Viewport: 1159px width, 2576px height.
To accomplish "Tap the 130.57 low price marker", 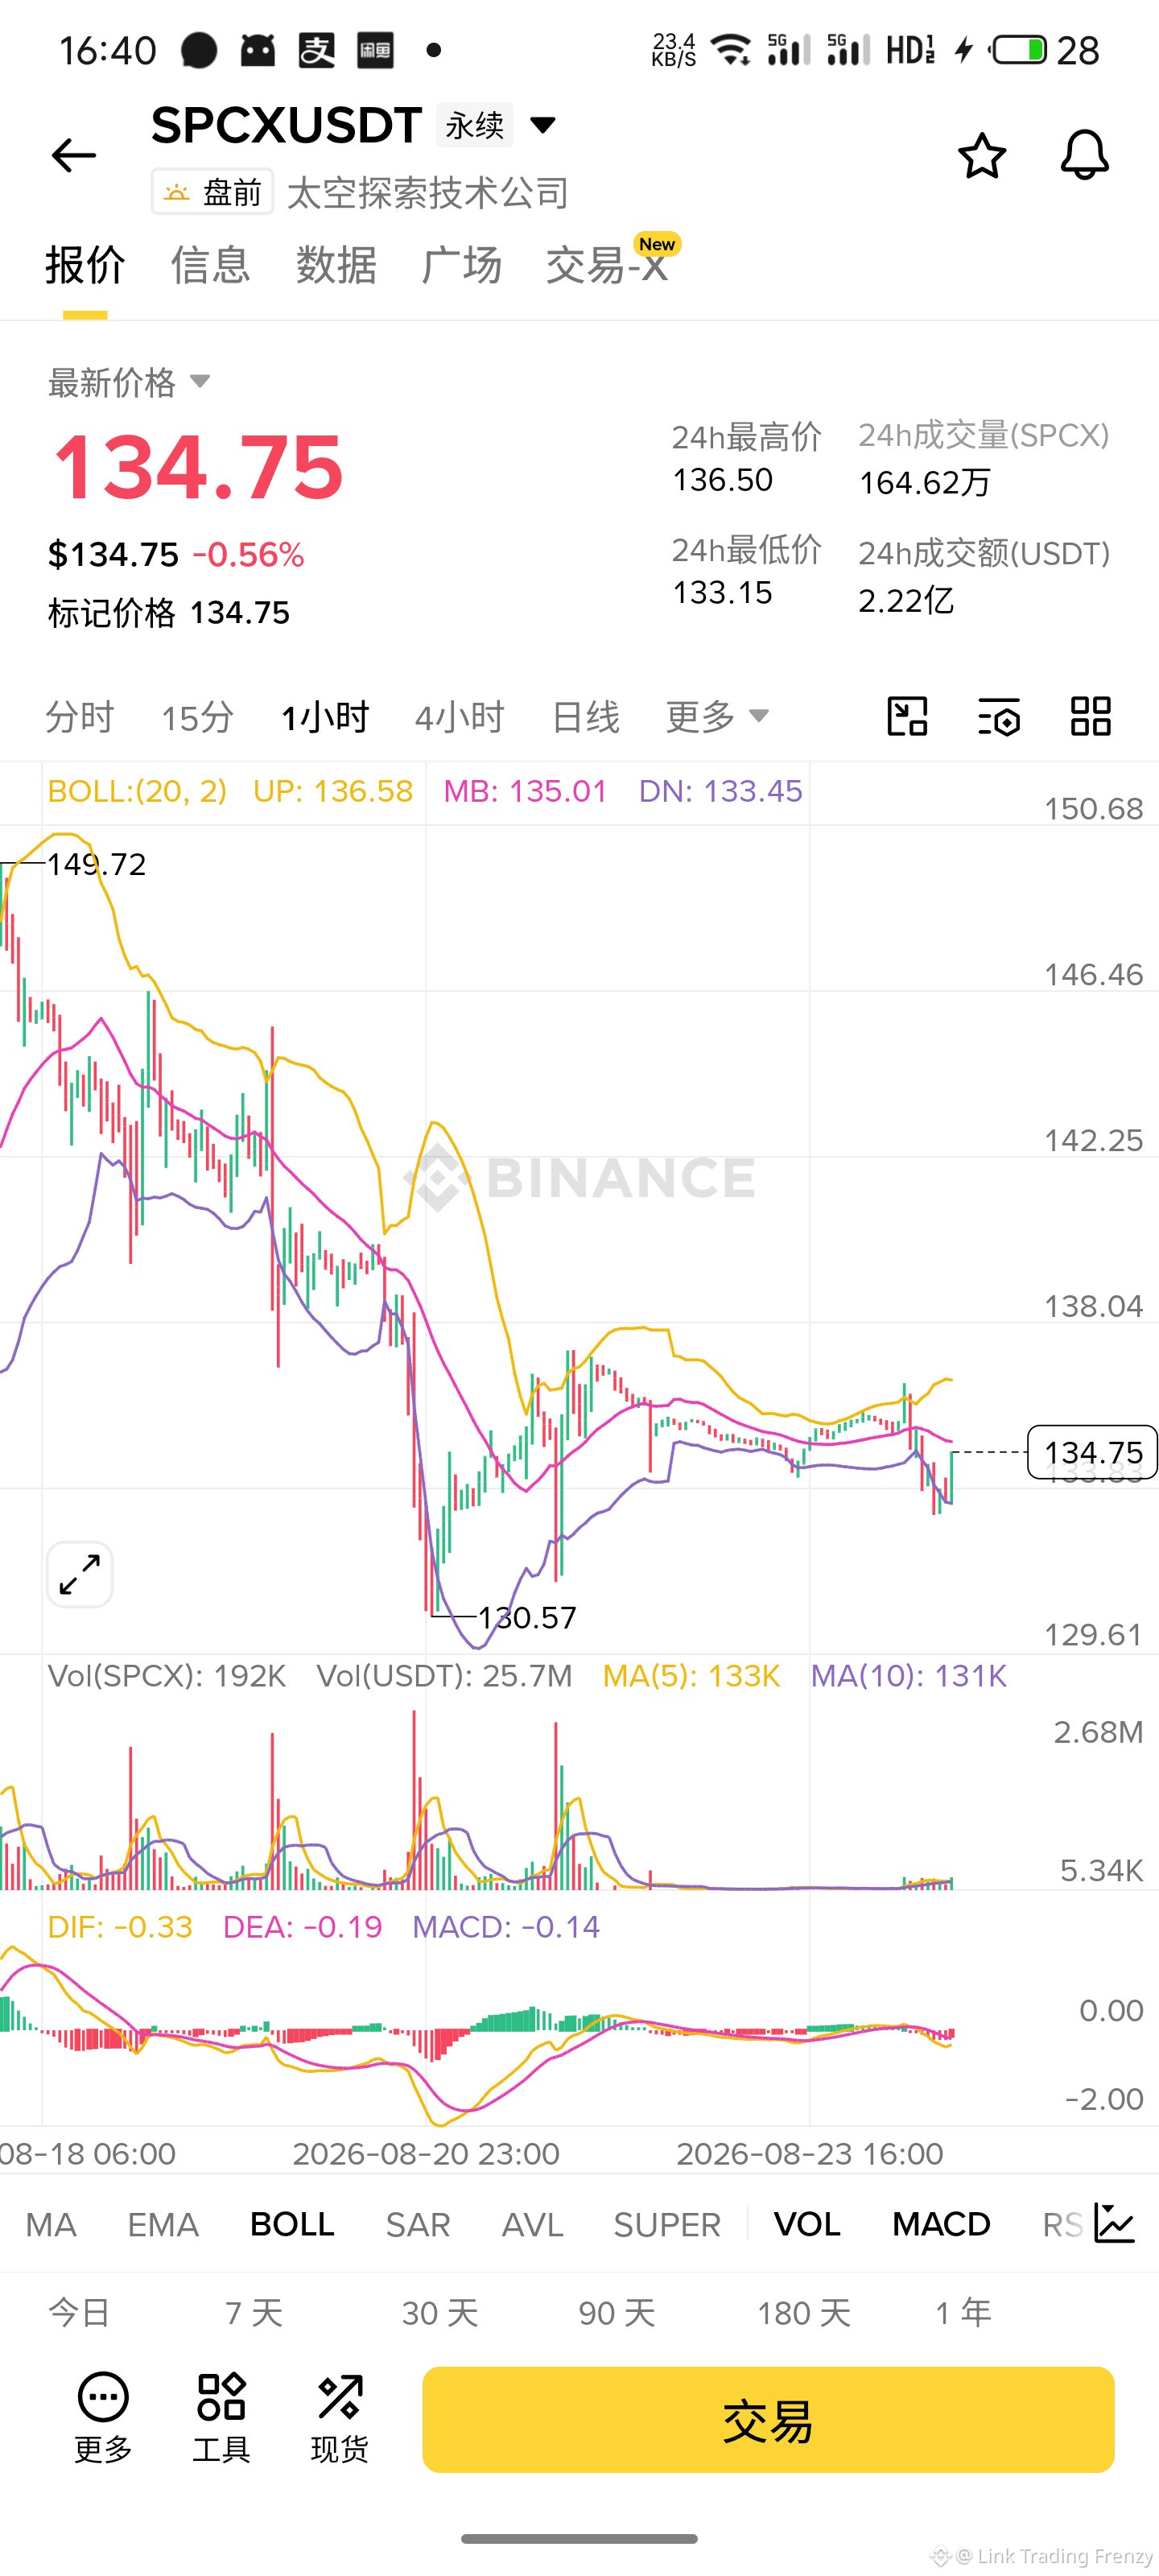I will tap(527, 1617).
